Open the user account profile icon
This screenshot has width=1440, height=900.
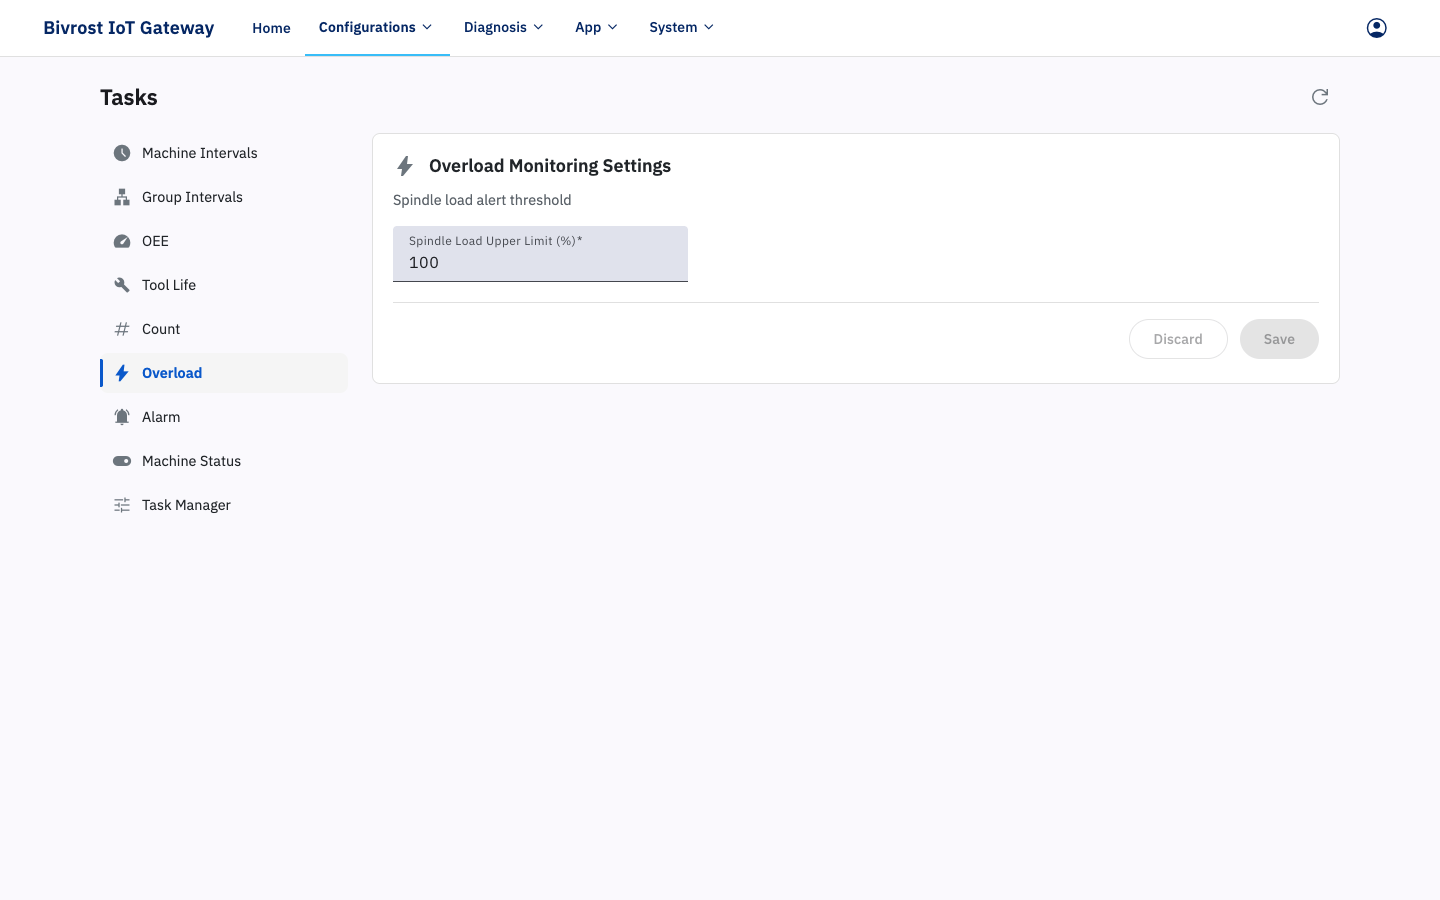[x=1377, y=28]
